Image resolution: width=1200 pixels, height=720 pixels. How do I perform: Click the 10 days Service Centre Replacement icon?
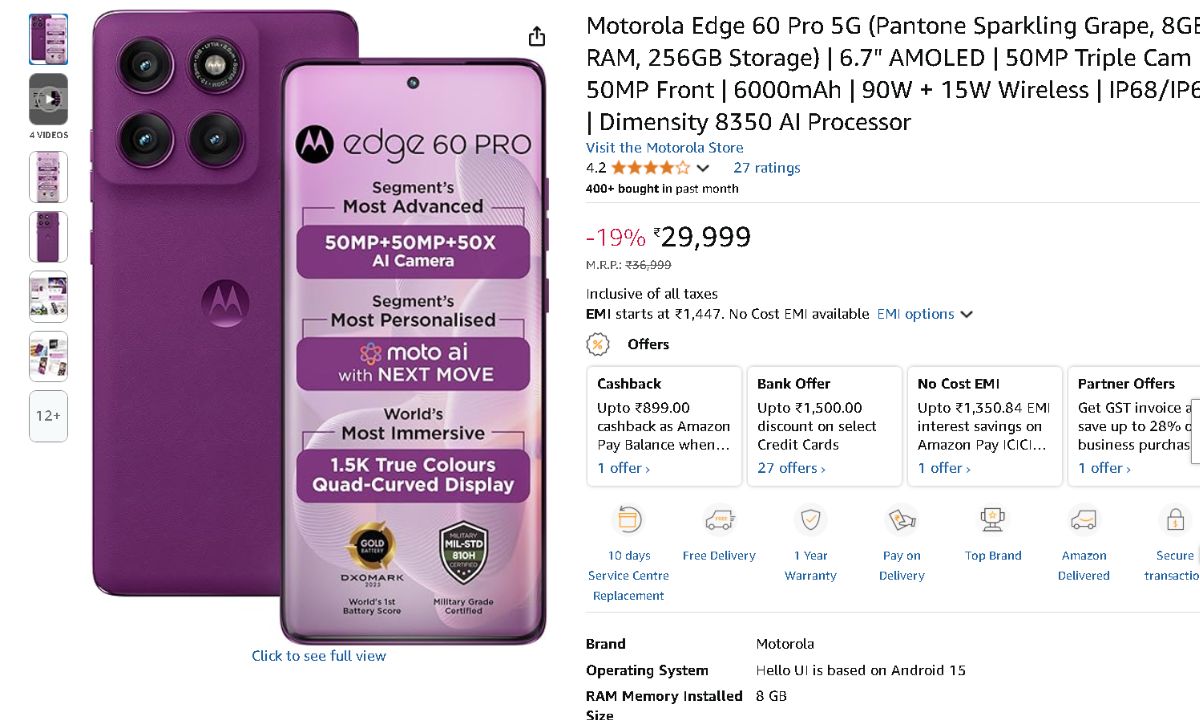[628, 520]
